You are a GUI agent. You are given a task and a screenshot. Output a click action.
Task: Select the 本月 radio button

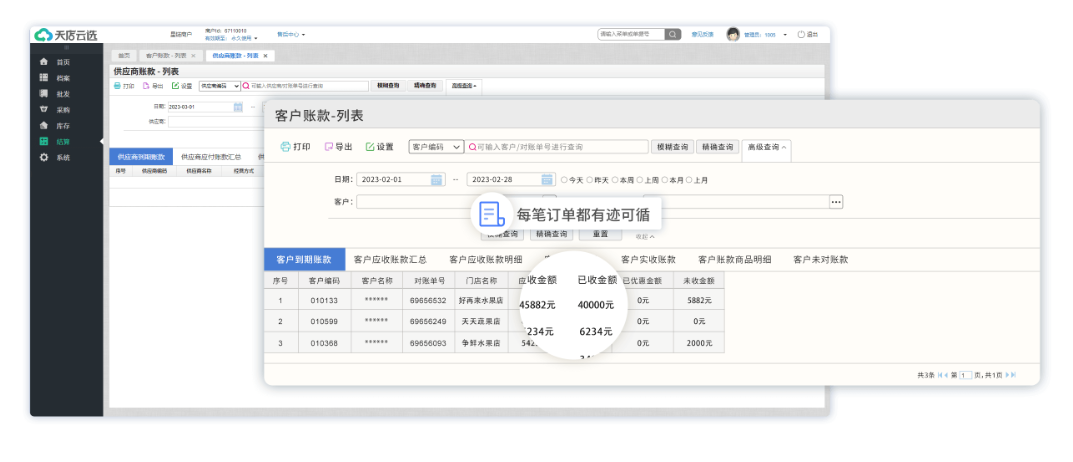click(664, 180)
